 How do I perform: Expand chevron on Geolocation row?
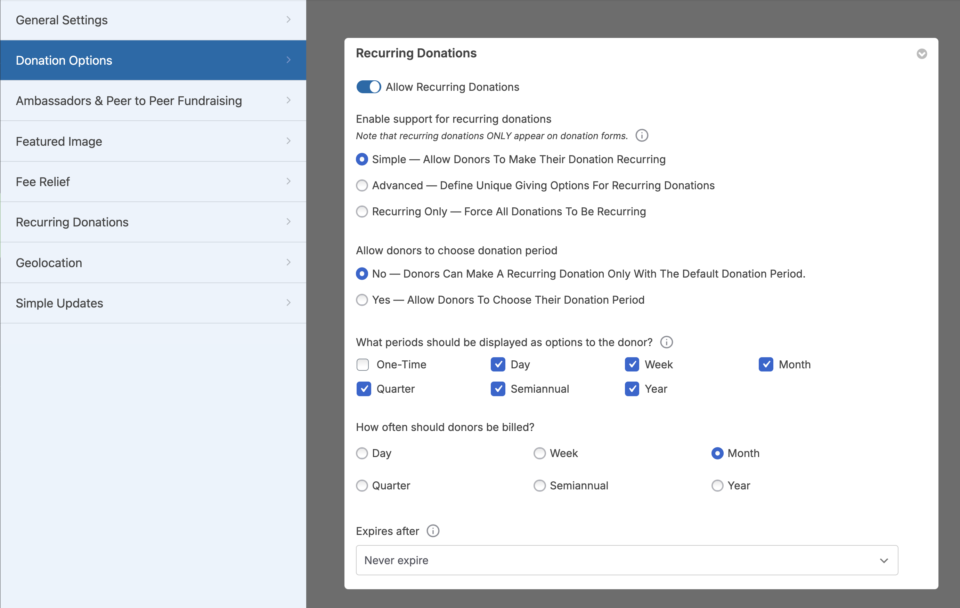tap(288, 262)
